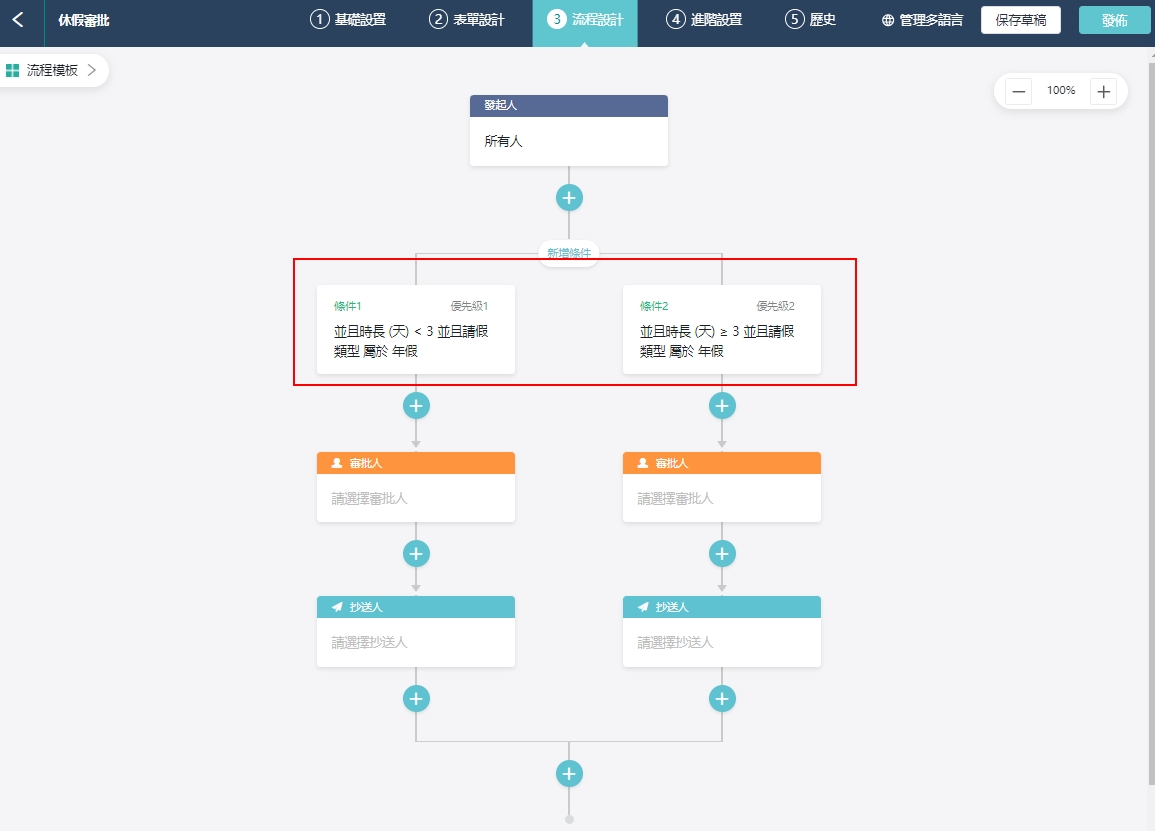Click the 保存草稿 button
The height and width of the screenshot is (831, 1155).
[x=1020, y=20]
